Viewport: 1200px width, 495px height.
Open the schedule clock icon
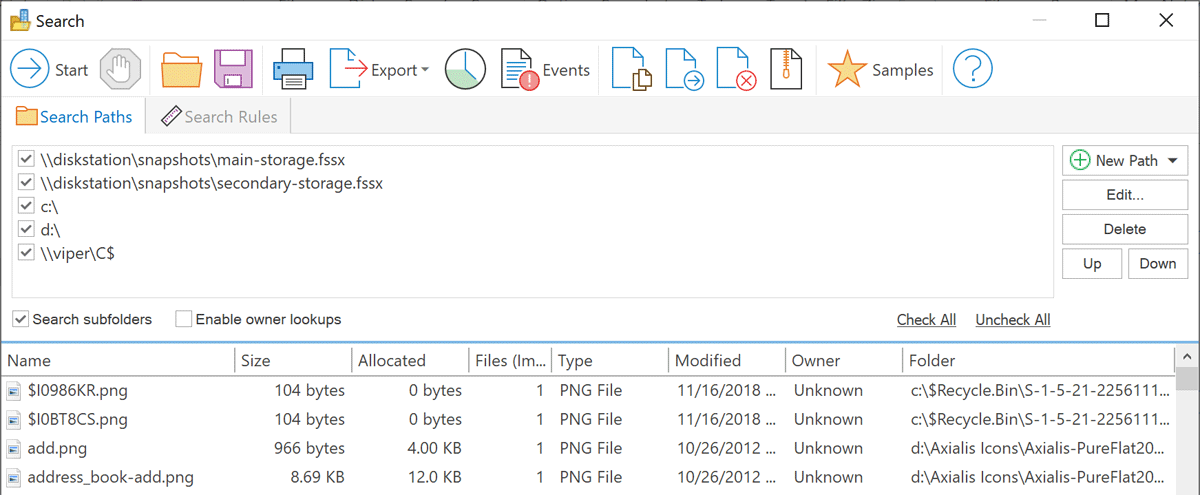tap(465, 70)
